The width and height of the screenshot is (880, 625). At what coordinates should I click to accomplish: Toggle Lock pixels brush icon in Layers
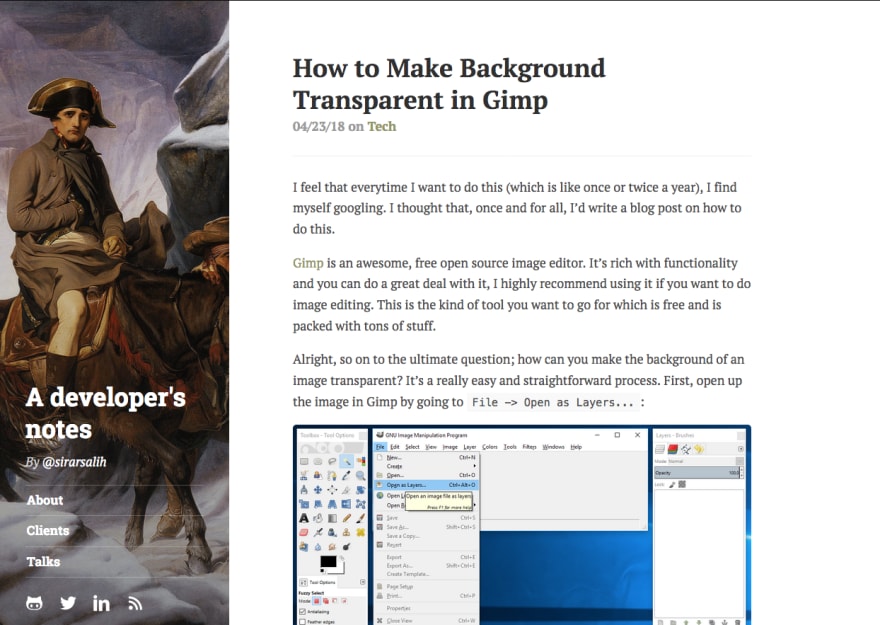(672, 485)
